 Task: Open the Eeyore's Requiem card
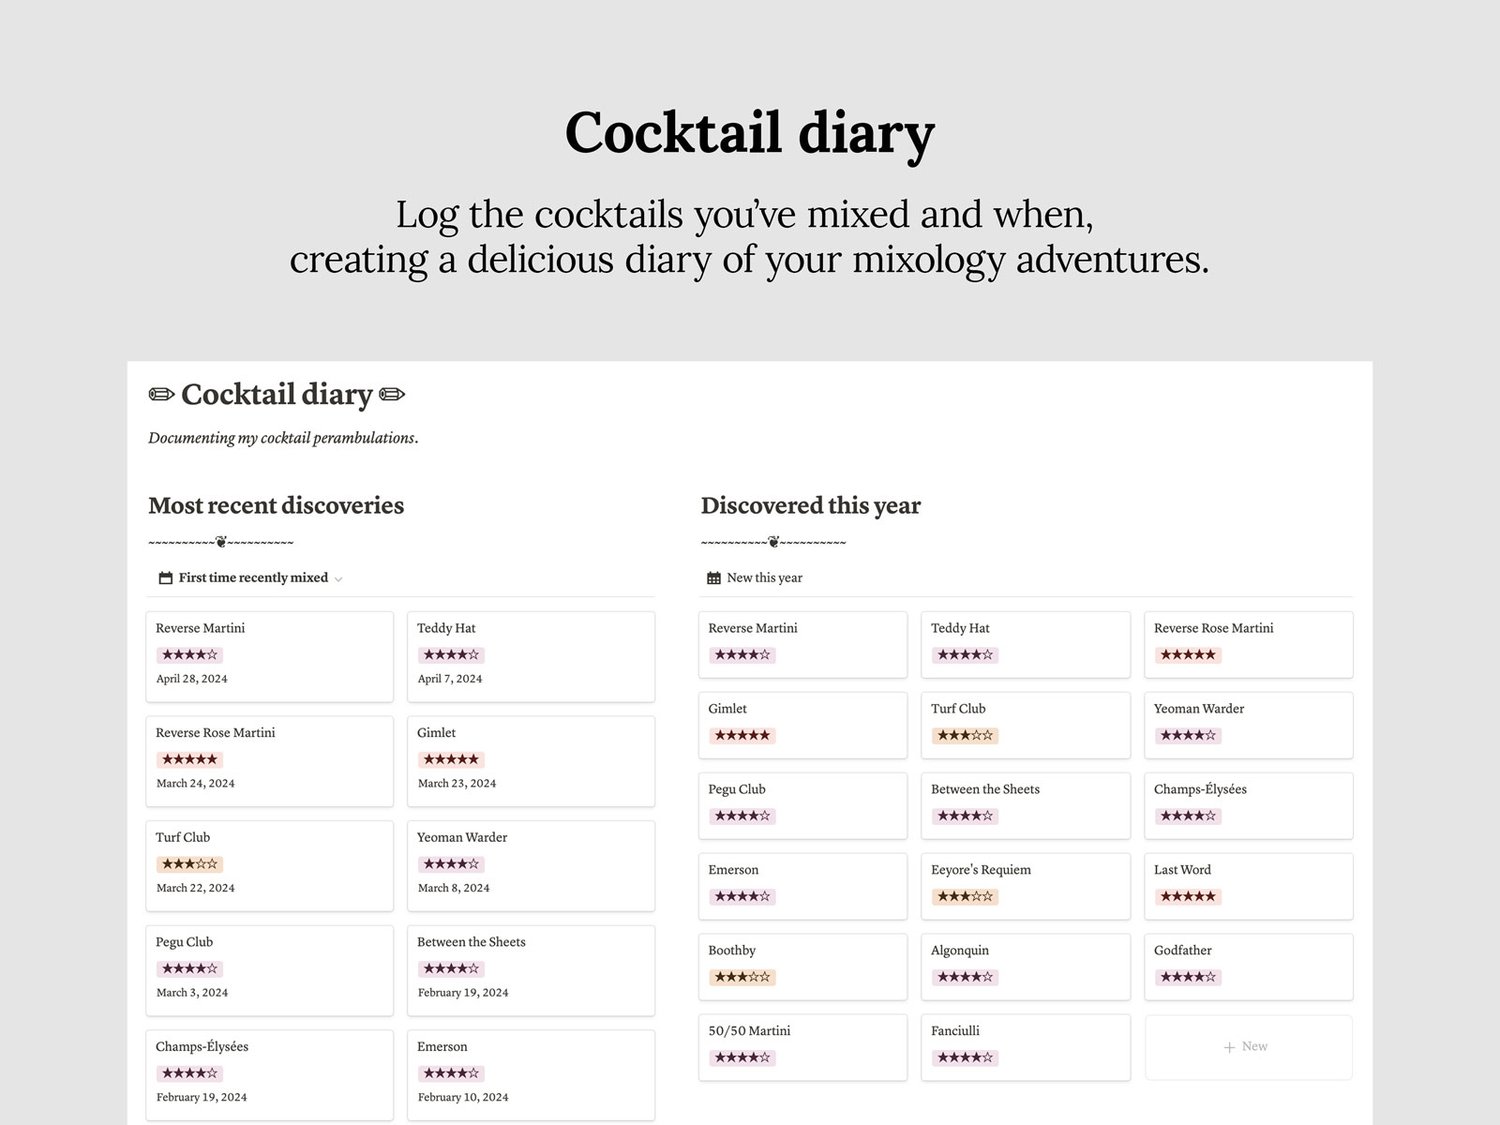click(x=1025, y=885)
